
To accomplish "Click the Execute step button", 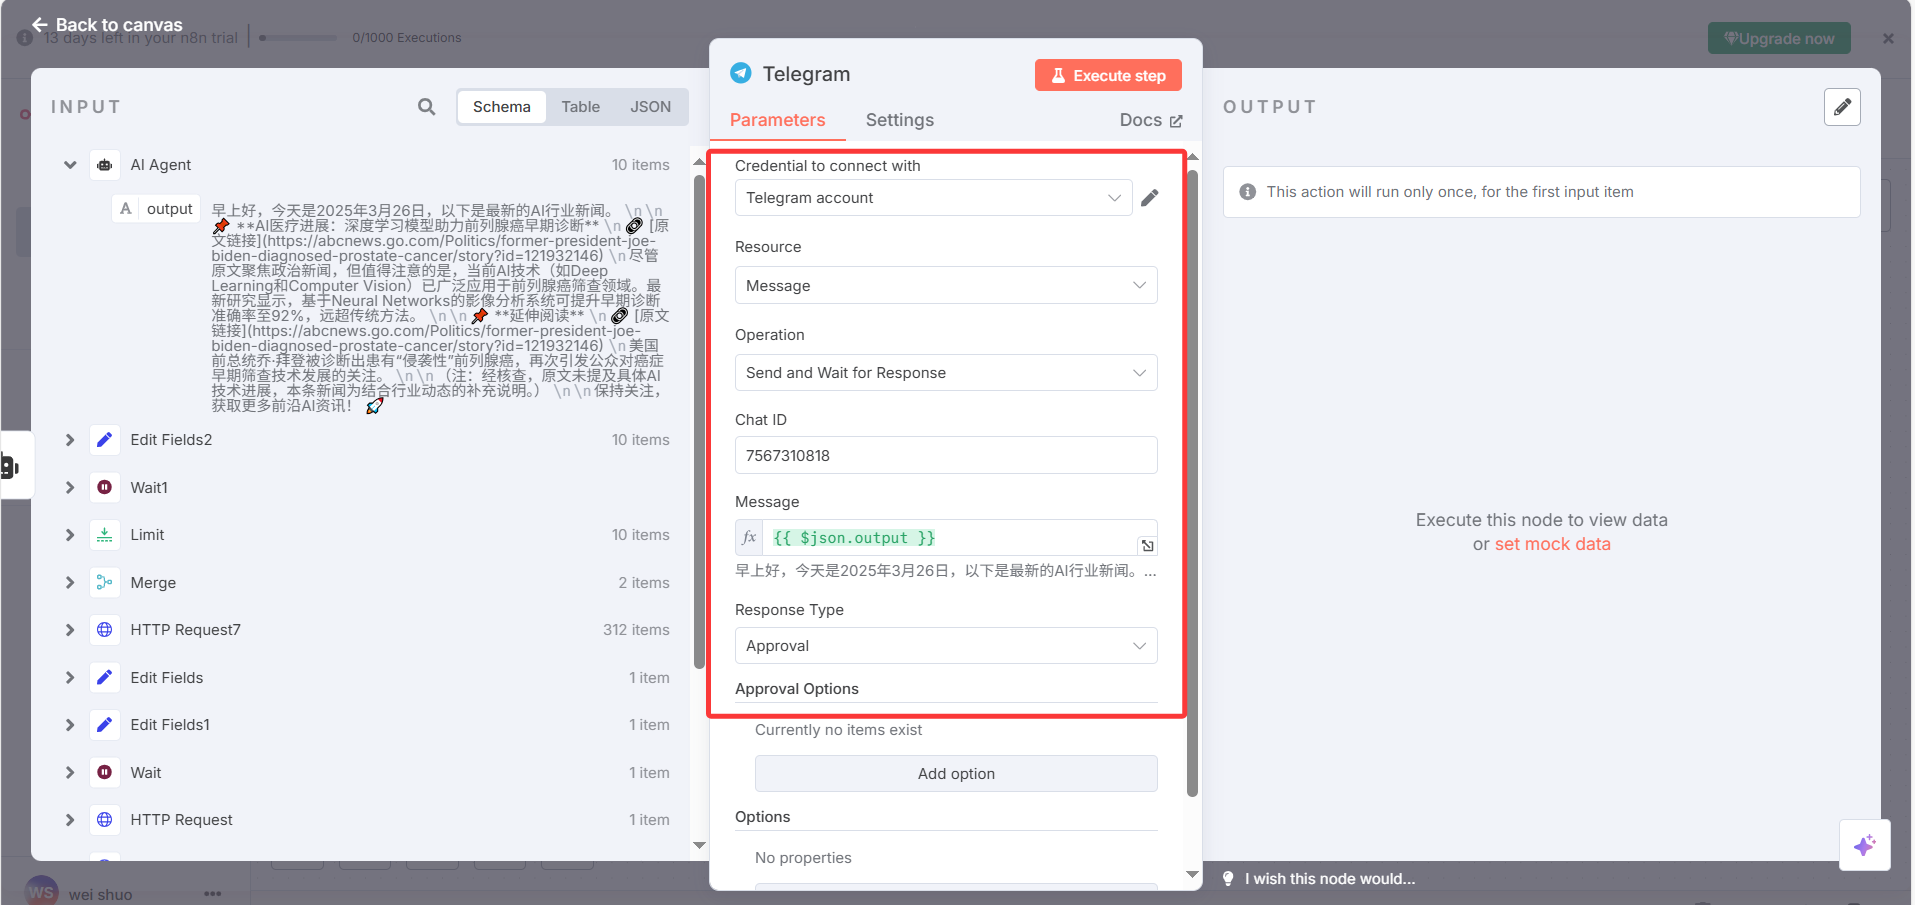I will click(1108, 75).
